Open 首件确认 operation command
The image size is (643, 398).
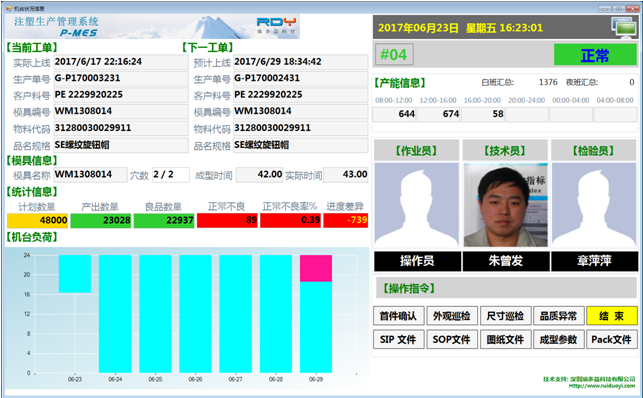coord(398,316)
